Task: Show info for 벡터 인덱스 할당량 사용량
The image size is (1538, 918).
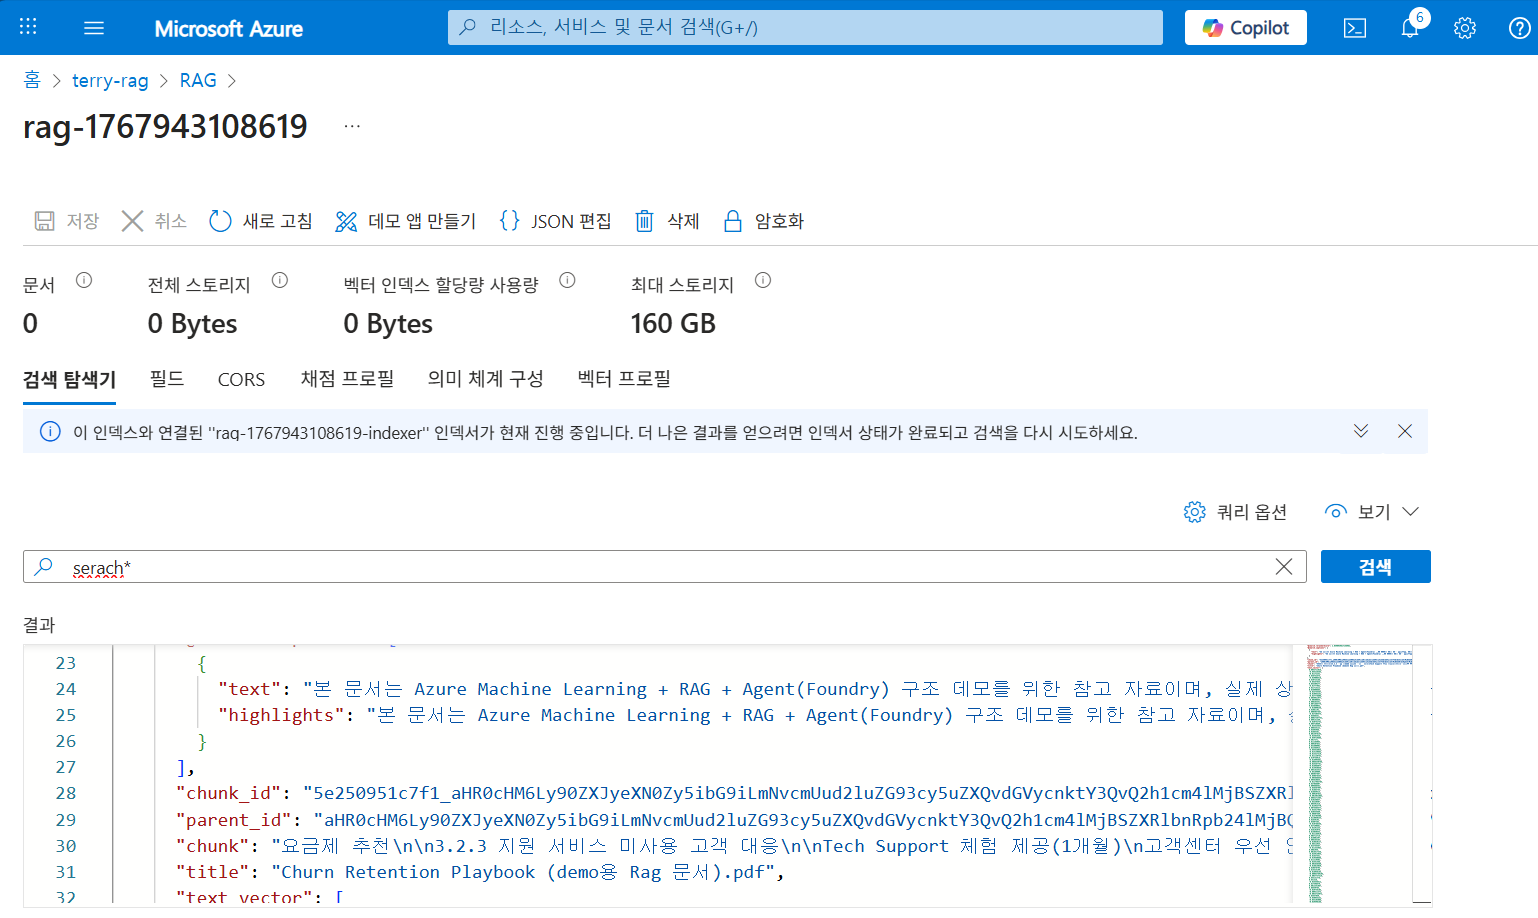Action: pyautogui.click(x=567, y=281)
